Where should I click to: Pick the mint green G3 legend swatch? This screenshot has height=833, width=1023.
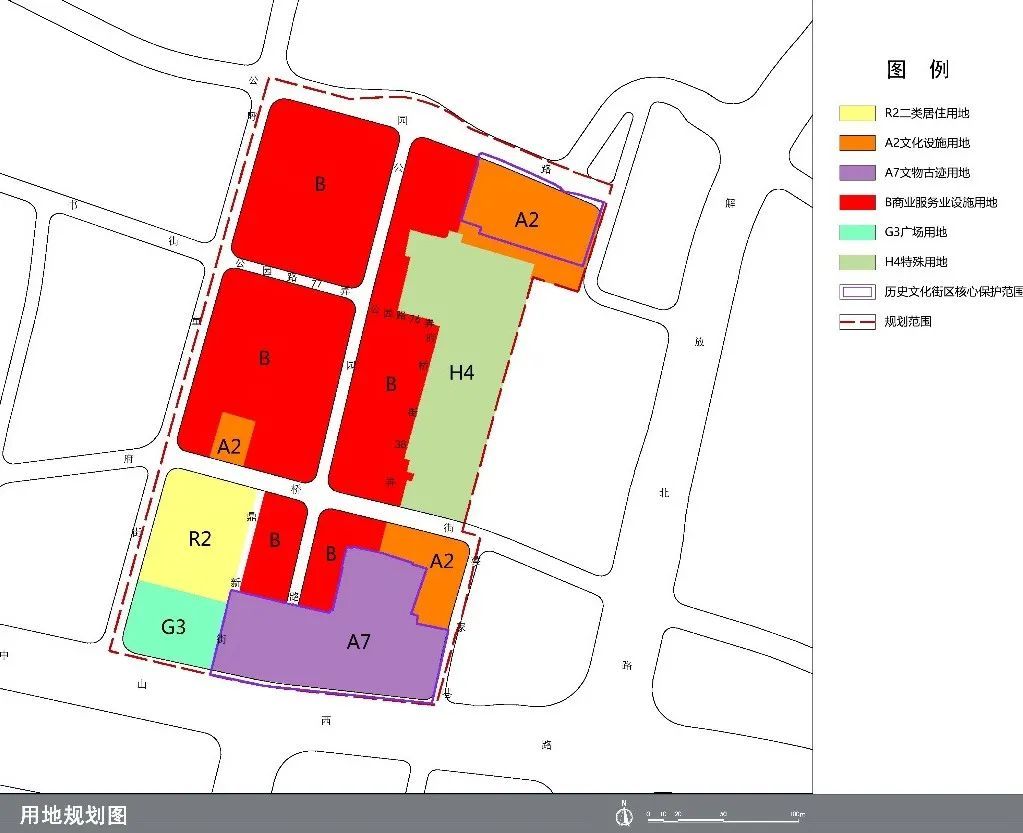click(857, 232)
